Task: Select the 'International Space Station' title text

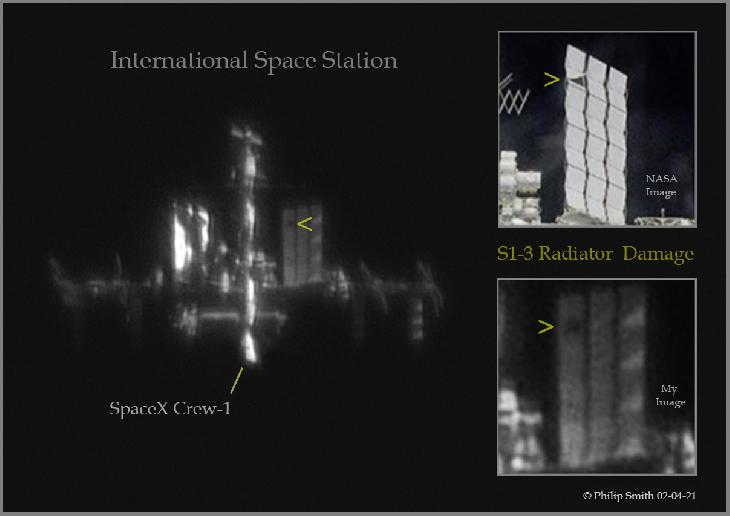Action: point(253,61)
